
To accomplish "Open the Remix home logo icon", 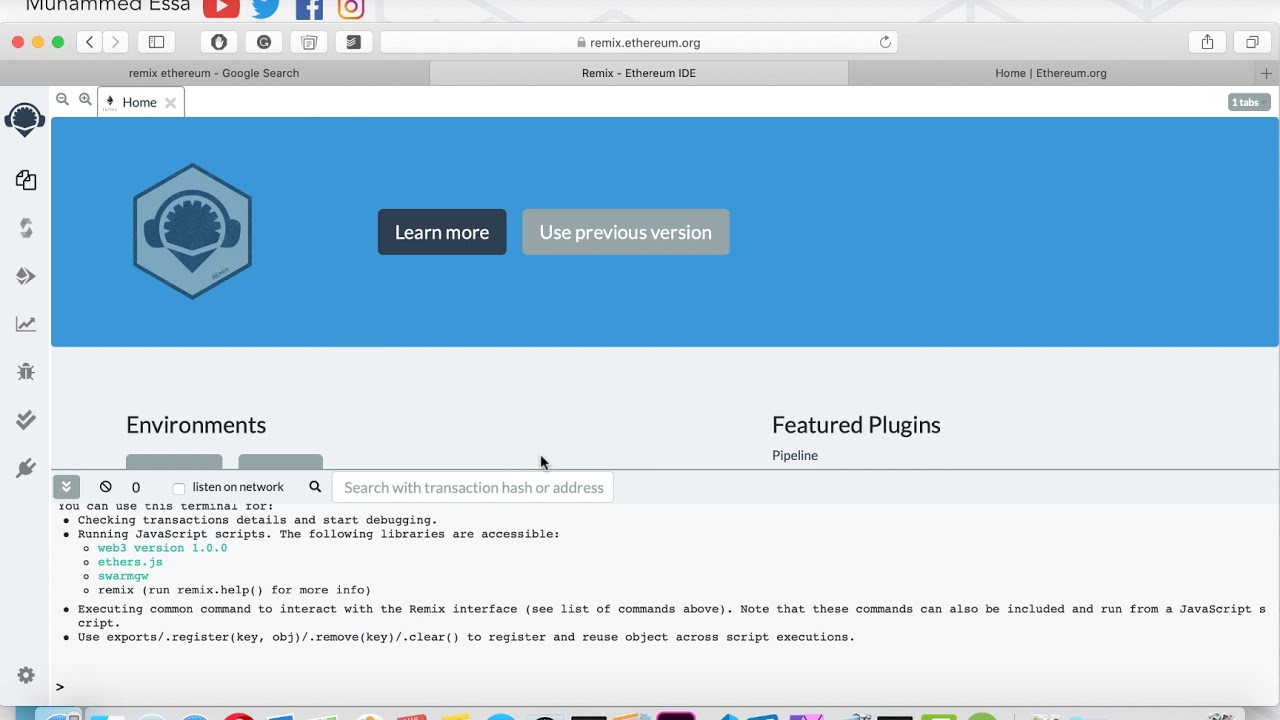I will coord(25,120).
